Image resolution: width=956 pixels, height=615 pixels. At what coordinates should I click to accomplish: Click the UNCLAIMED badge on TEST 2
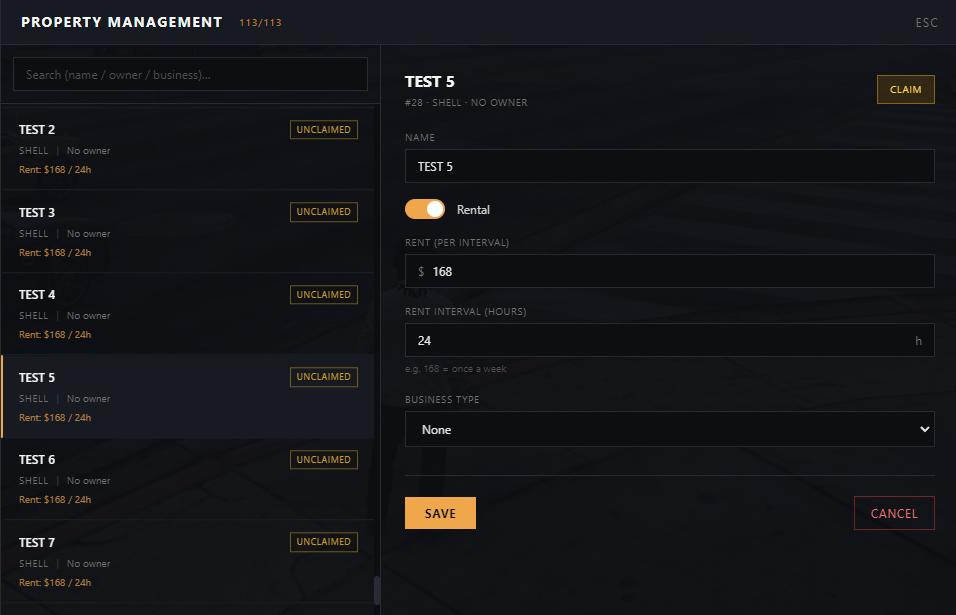click(324, 130)
